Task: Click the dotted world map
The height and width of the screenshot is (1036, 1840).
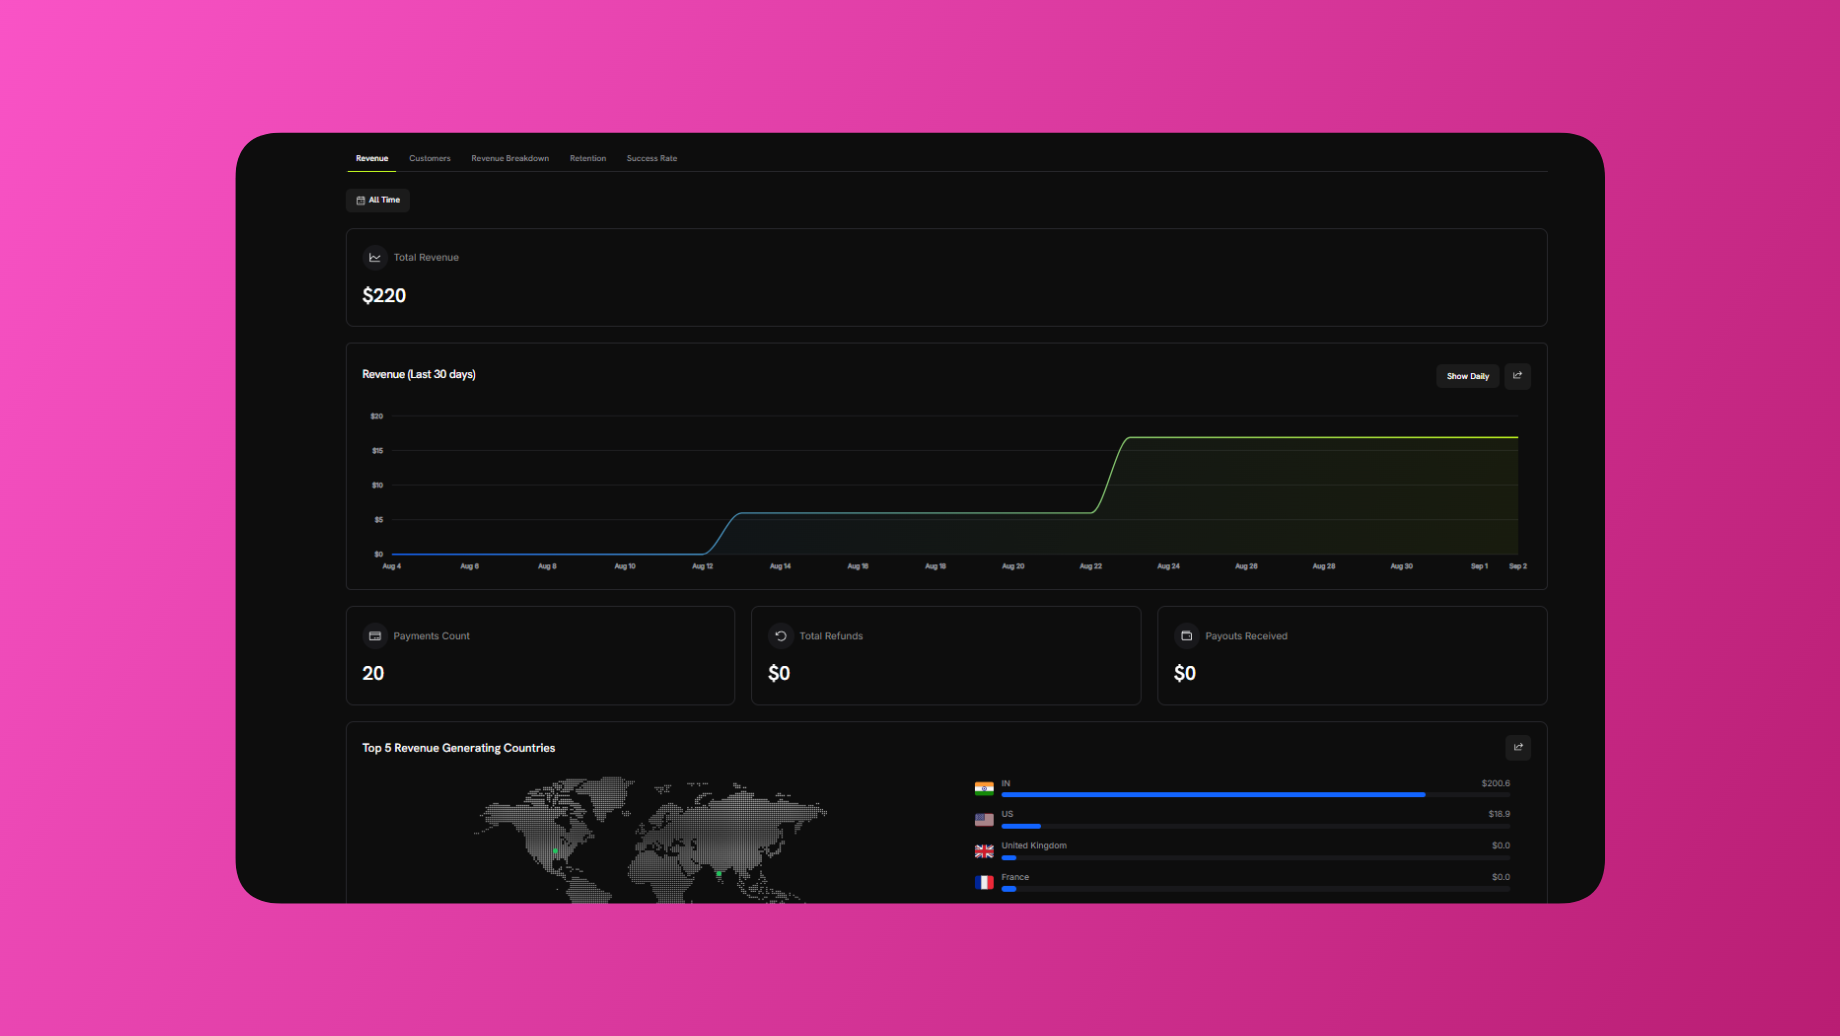Action: point(652,840)
